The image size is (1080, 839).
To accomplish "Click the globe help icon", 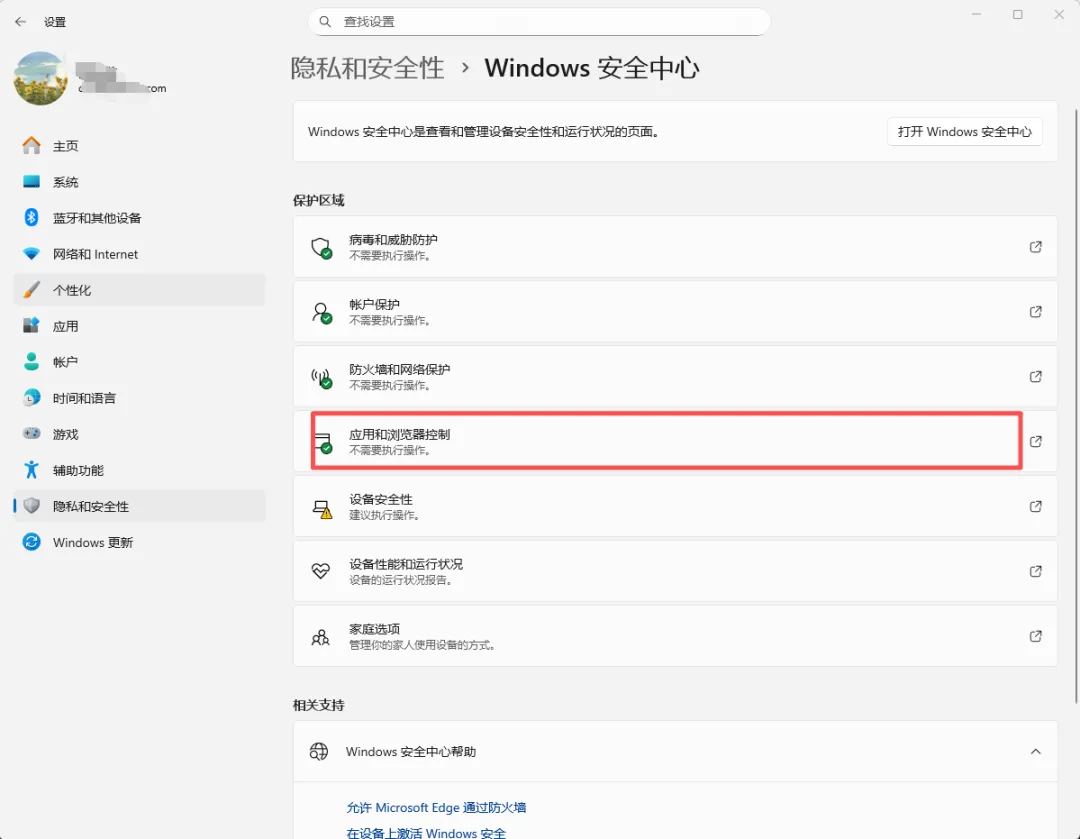I will click(319, 752).
